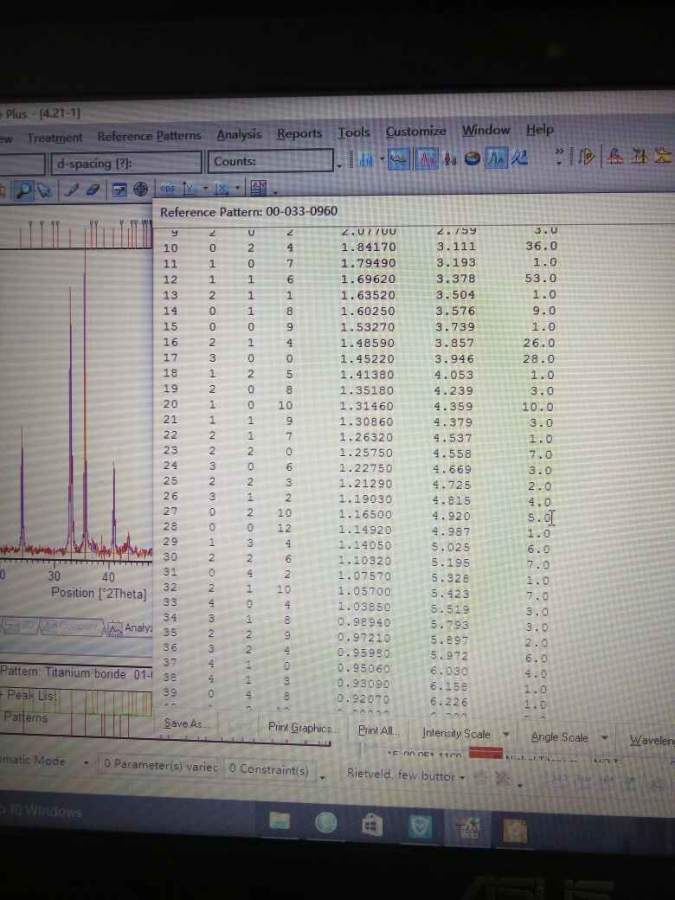Viewport: 675px width, 900px height.
Task: Switch to the Analyze view tab
Action: pos(131,627)
